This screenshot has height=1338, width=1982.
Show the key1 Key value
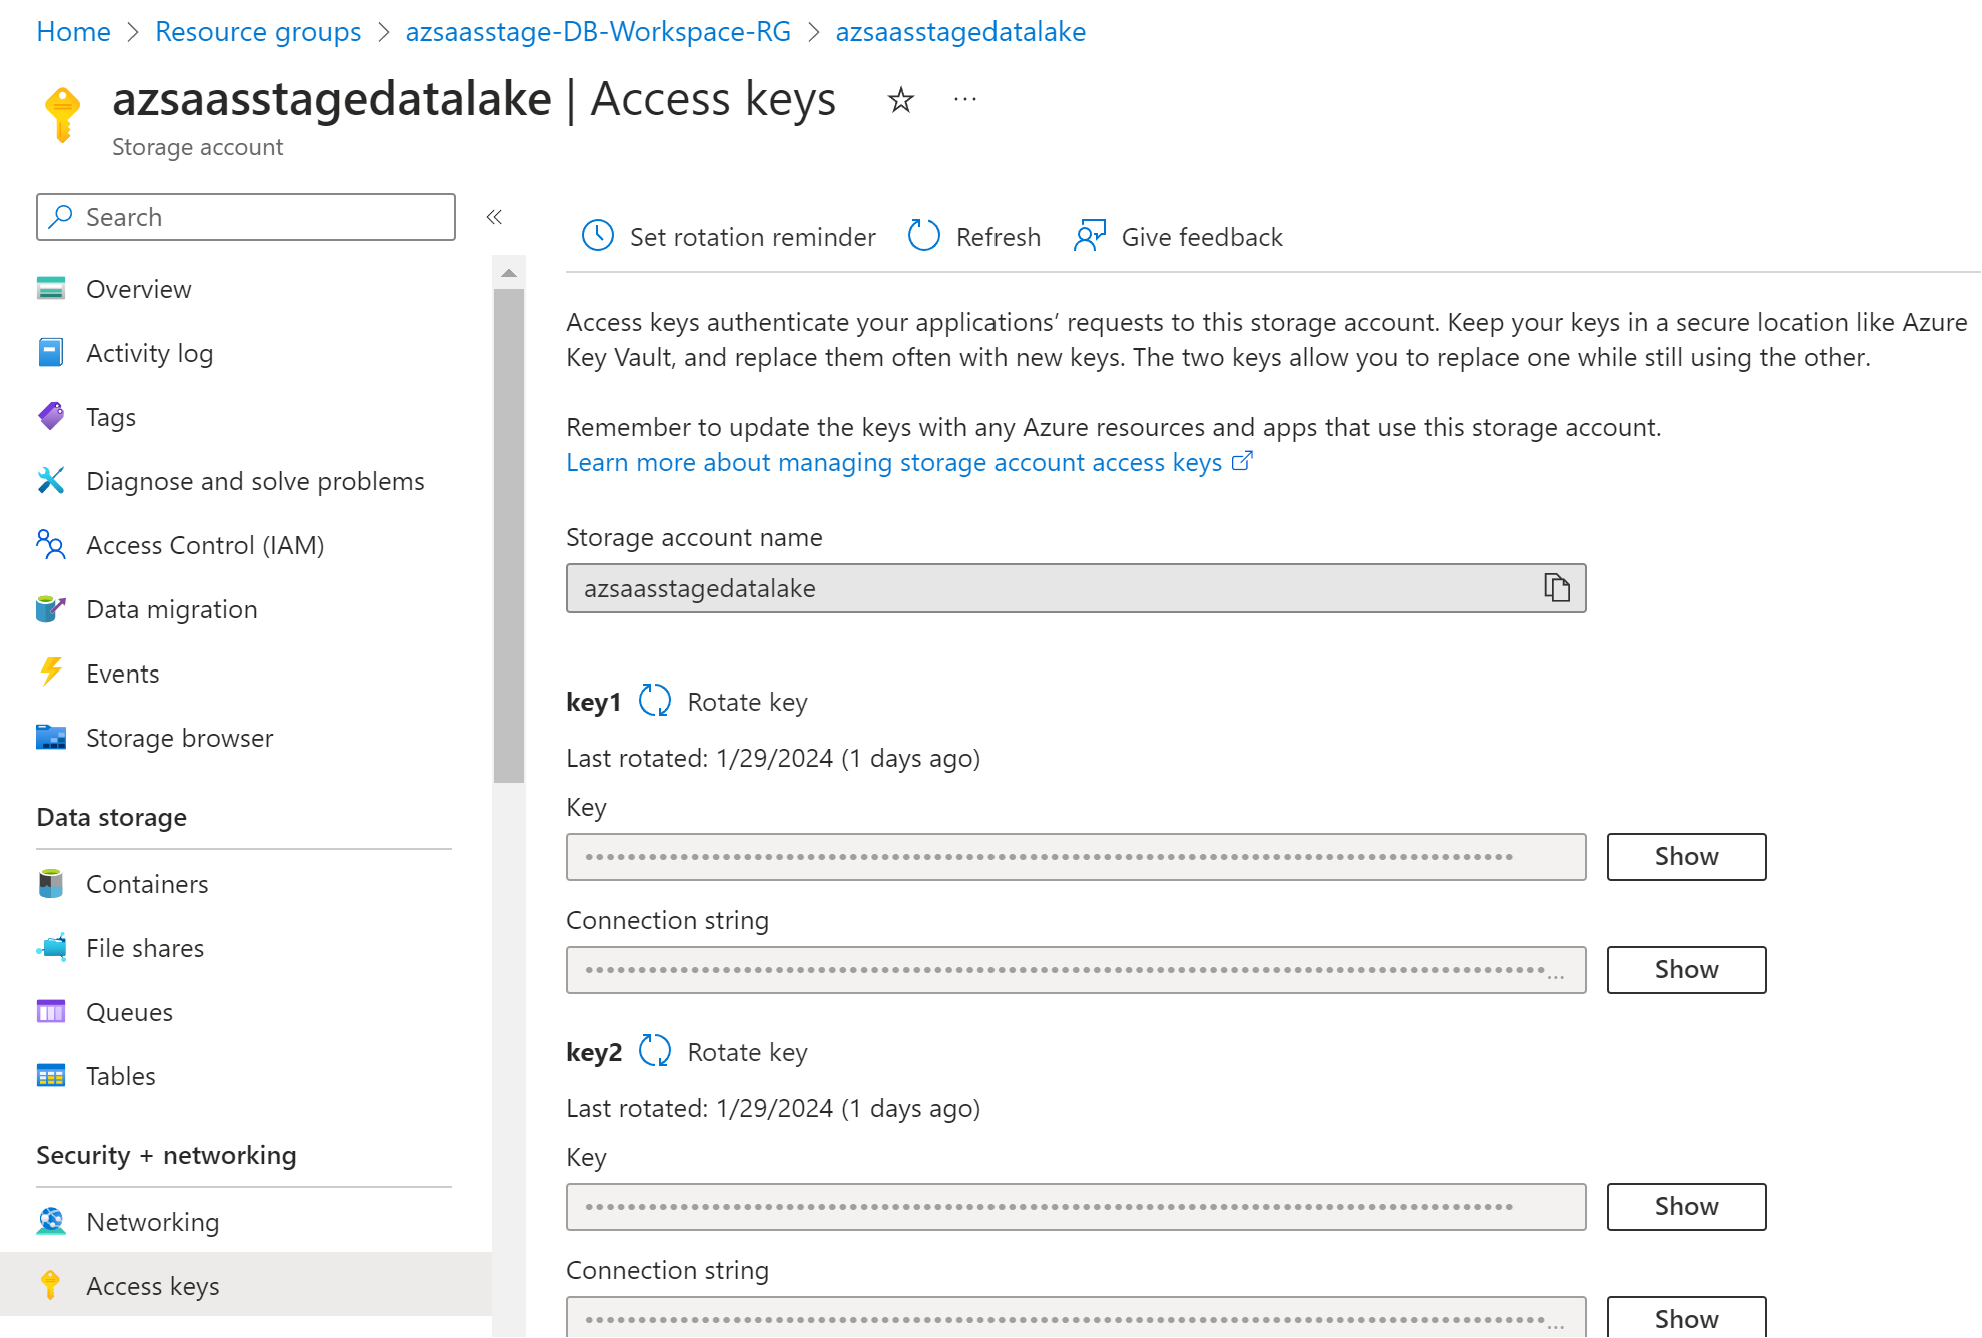[x=1686, y=857]
